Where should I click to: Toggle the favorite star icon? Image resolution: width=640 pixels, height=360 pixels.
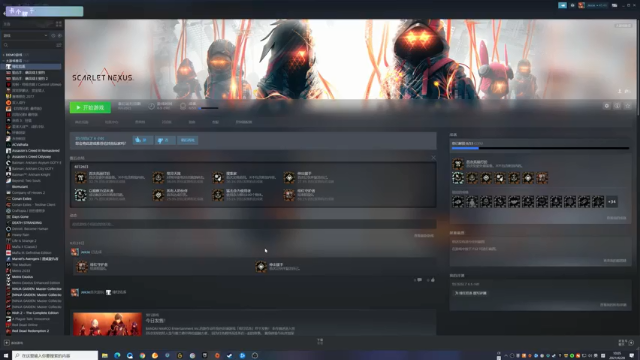tap(628, 106)
